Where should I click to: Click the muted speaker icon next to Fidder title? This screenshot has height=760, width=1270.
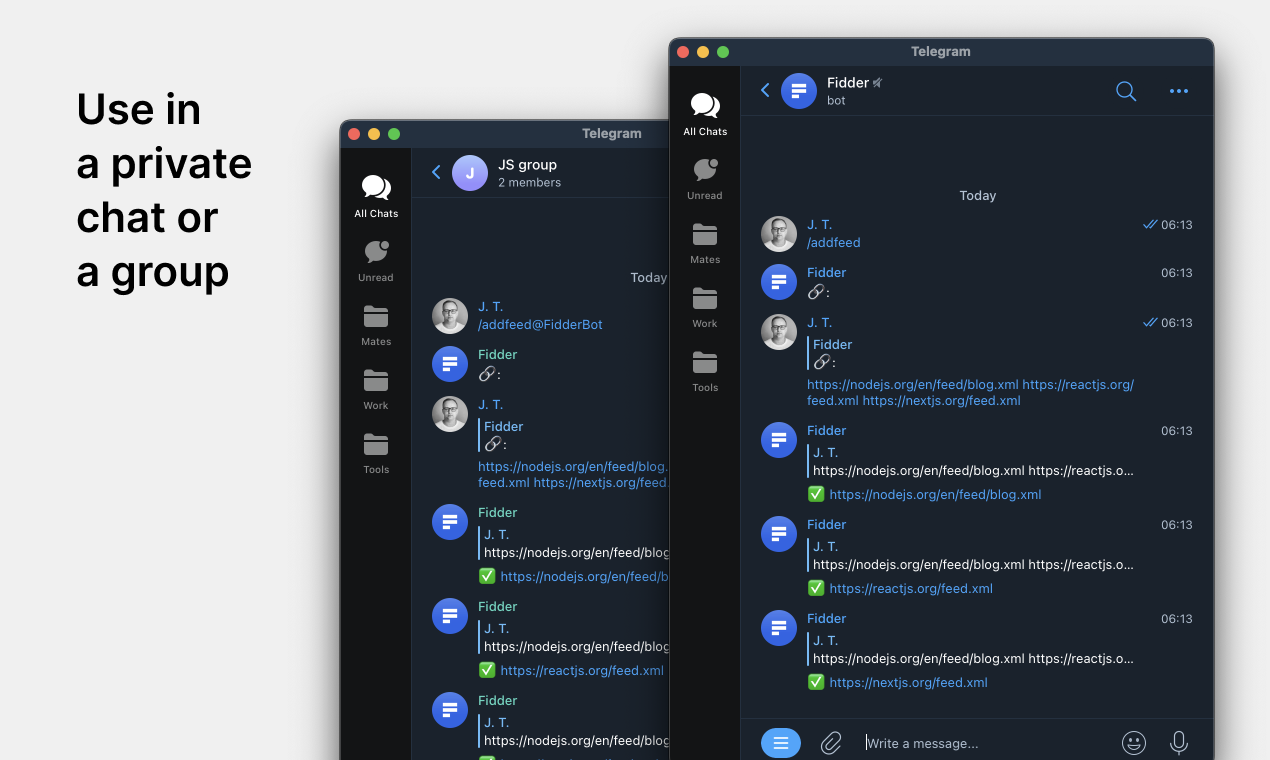click(x=877, y=83)
